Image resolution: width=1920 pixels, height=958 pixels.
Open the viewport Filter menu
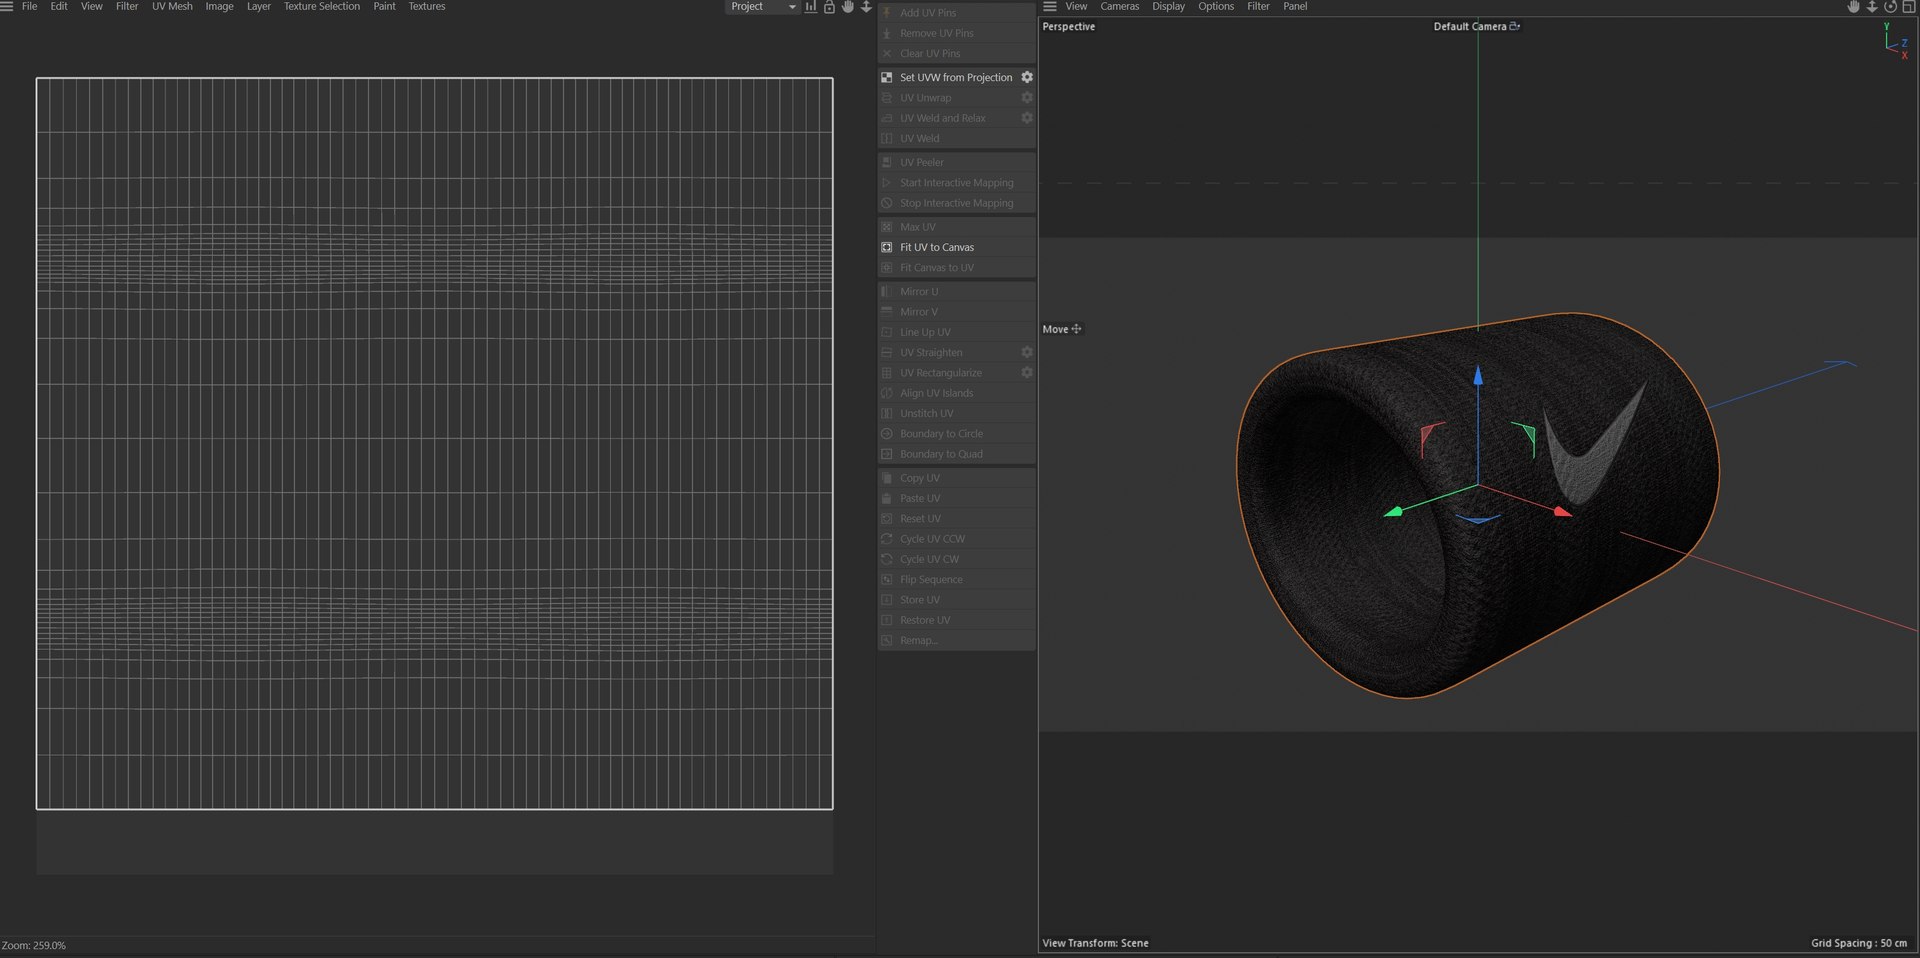click(1258, 6)
